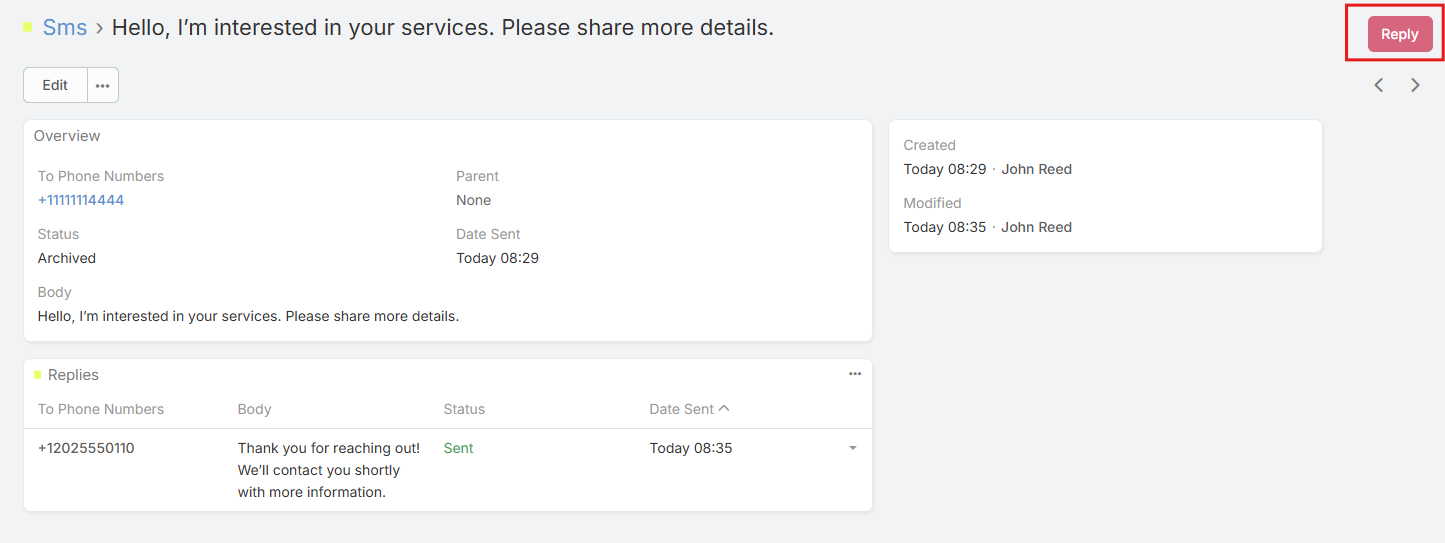Click the Overview panel heading
The image size is (1445, 543).
coord(67,136)
